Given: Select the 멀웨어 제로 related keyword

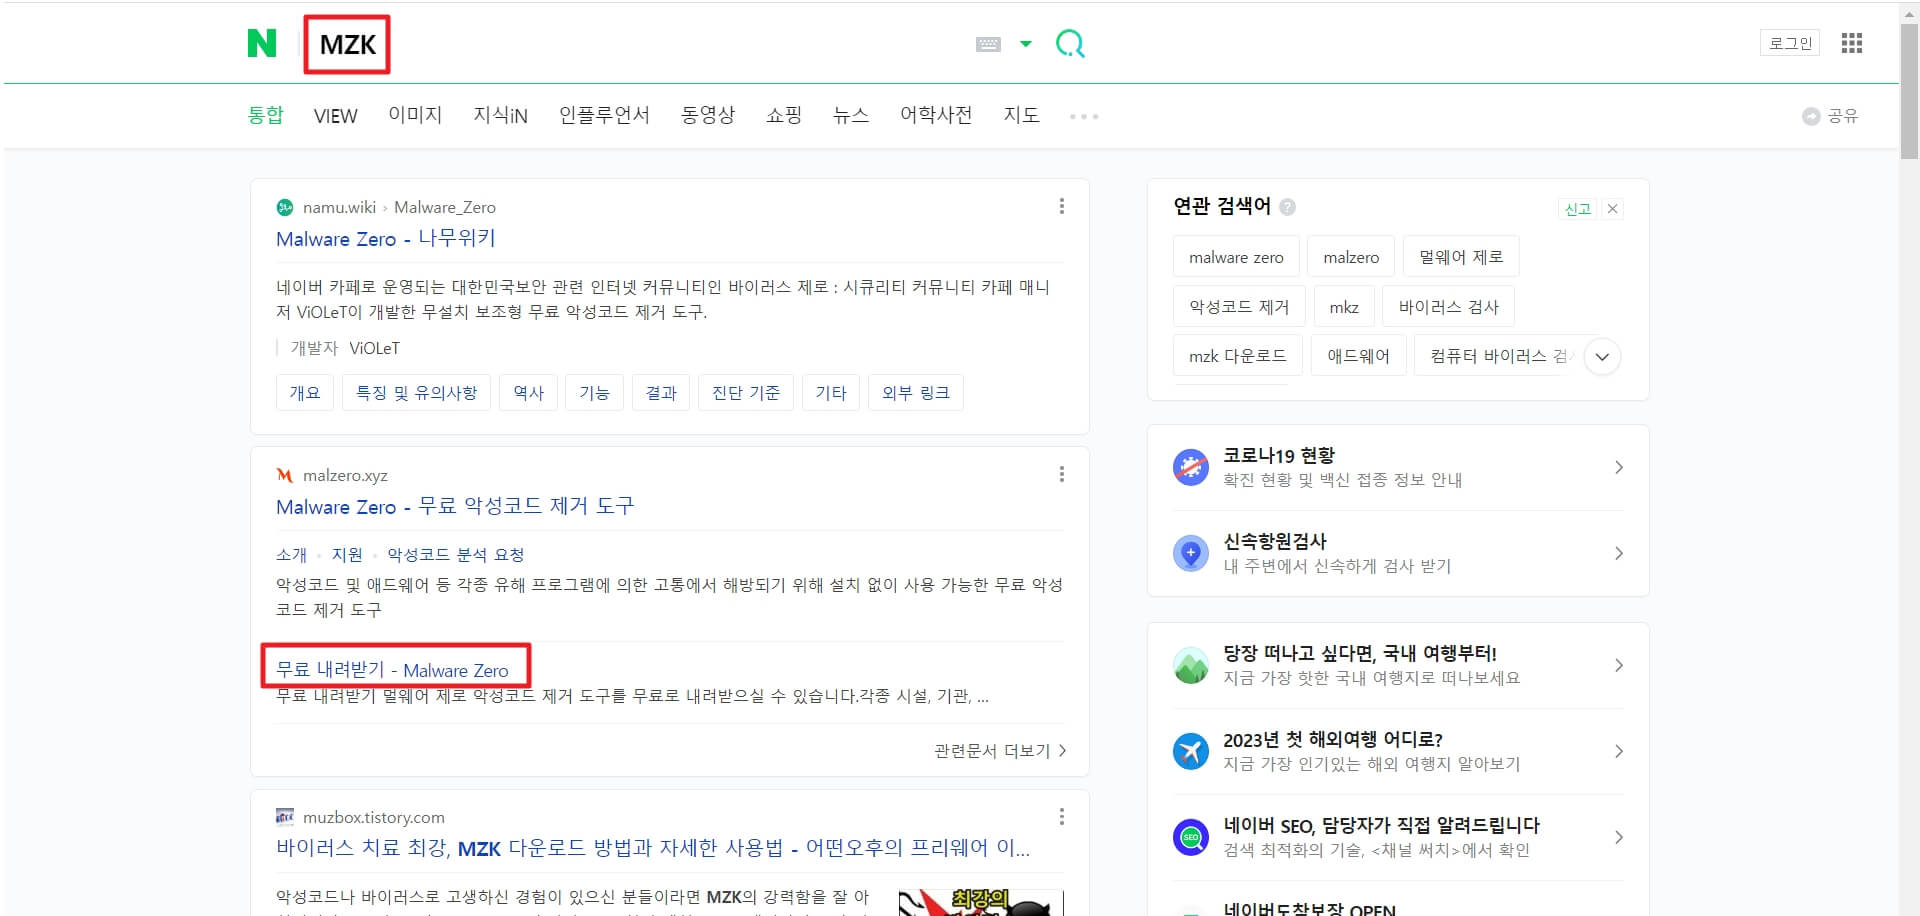Looking at the screenshot, I should coord(1461,256).
